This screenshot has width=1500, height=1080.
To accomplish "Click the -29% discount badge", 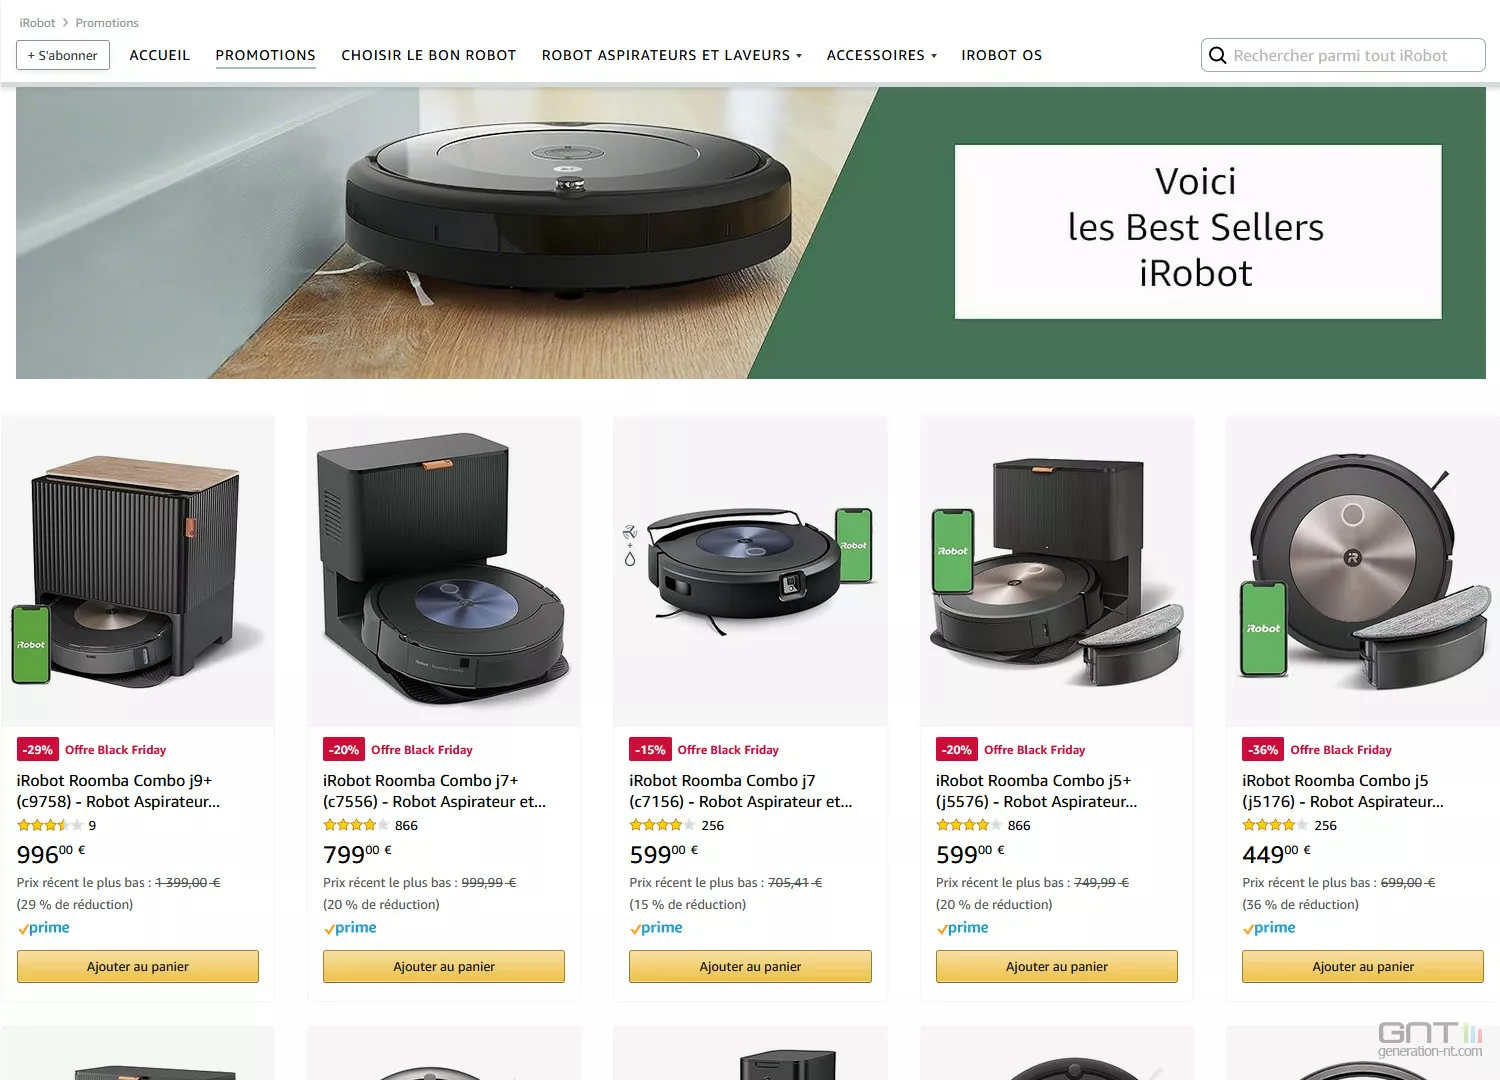I will coord(38,749).
